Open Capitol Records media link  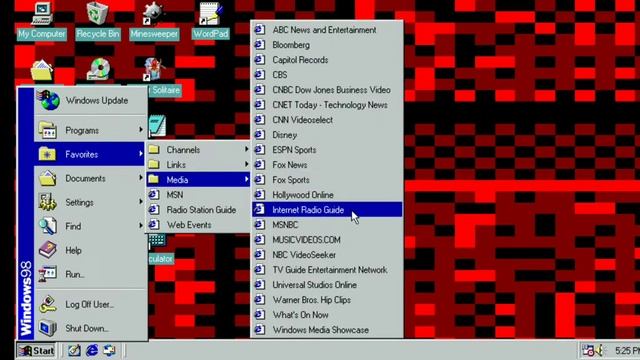tap(327, 60)
